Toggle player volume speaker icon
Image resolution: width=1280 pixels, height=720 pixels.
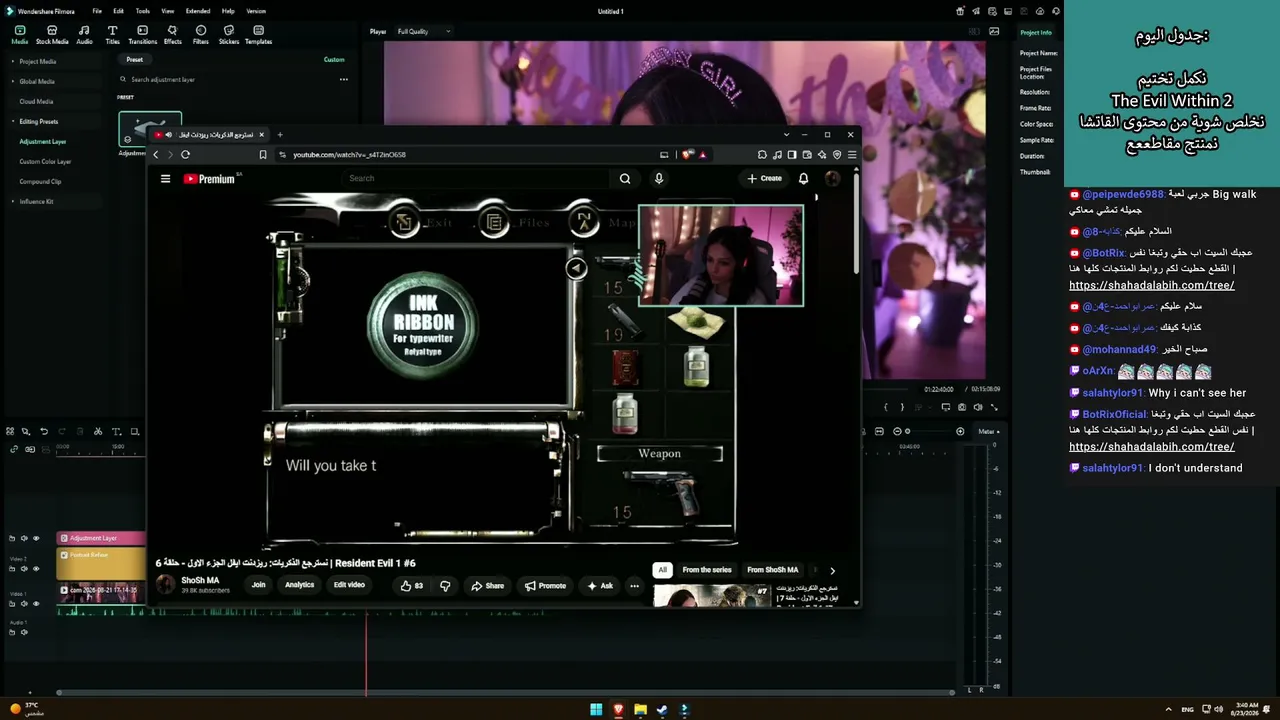pos(978,407)
